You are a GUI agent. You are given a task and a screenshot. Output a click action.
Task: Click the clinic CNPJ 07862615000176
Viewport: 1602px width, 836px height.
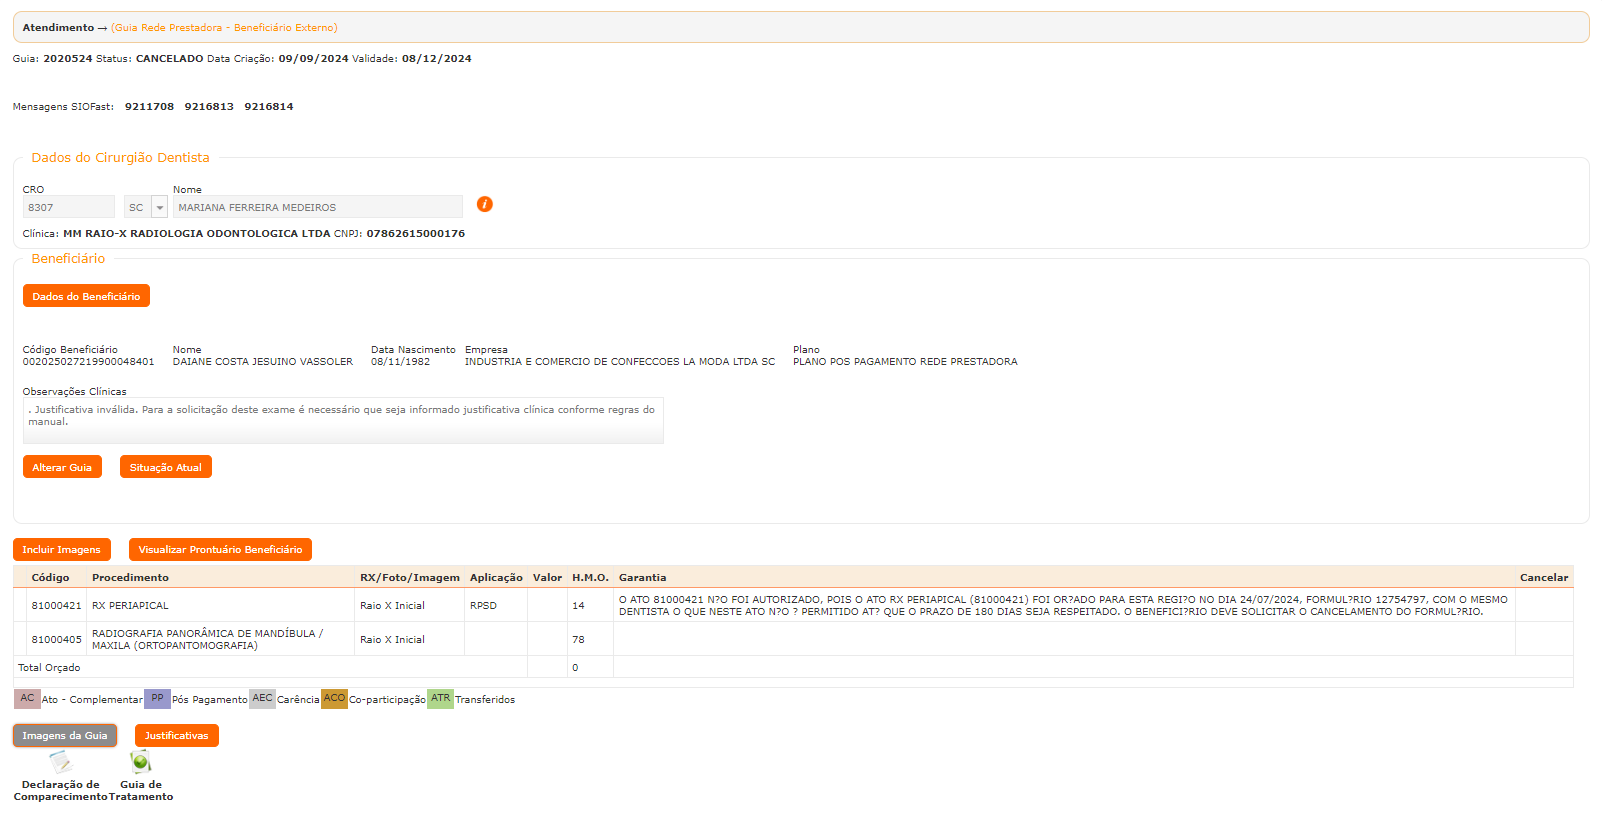pos(416,234)
